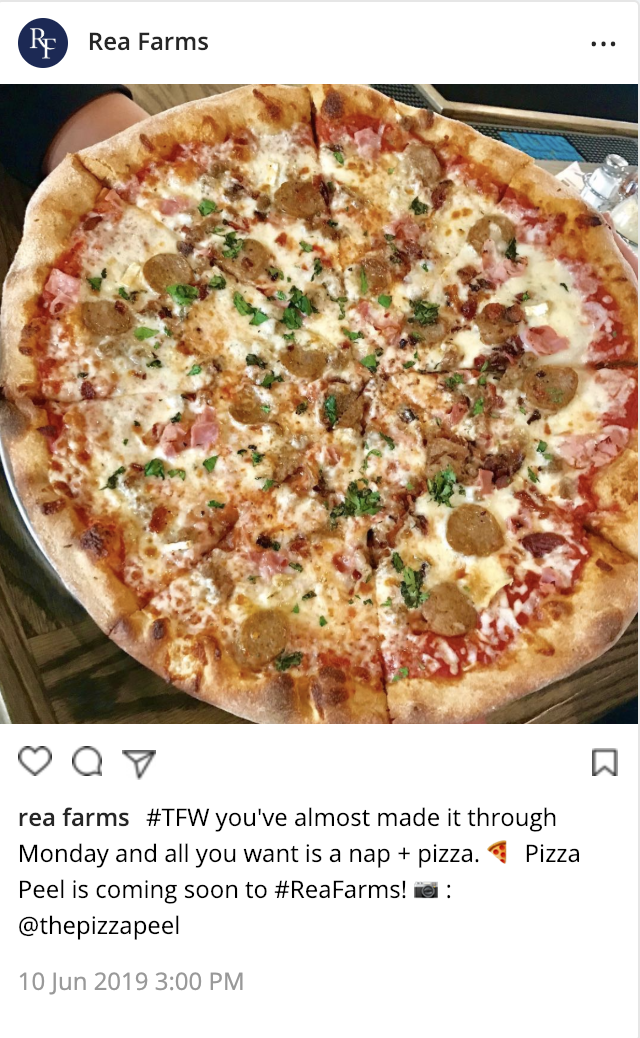The width and height of the screenshot is (640, 1038).
Task: Click the camera emoji in the caption
Action: (x=426, y=890)
